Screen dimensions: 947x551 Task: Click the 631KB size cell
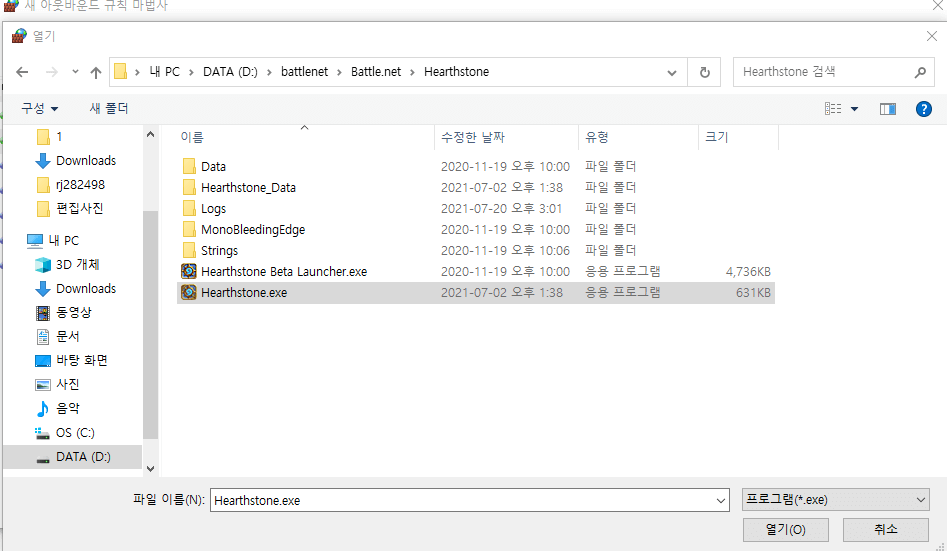pyautogui.click(x=753, y=293)
